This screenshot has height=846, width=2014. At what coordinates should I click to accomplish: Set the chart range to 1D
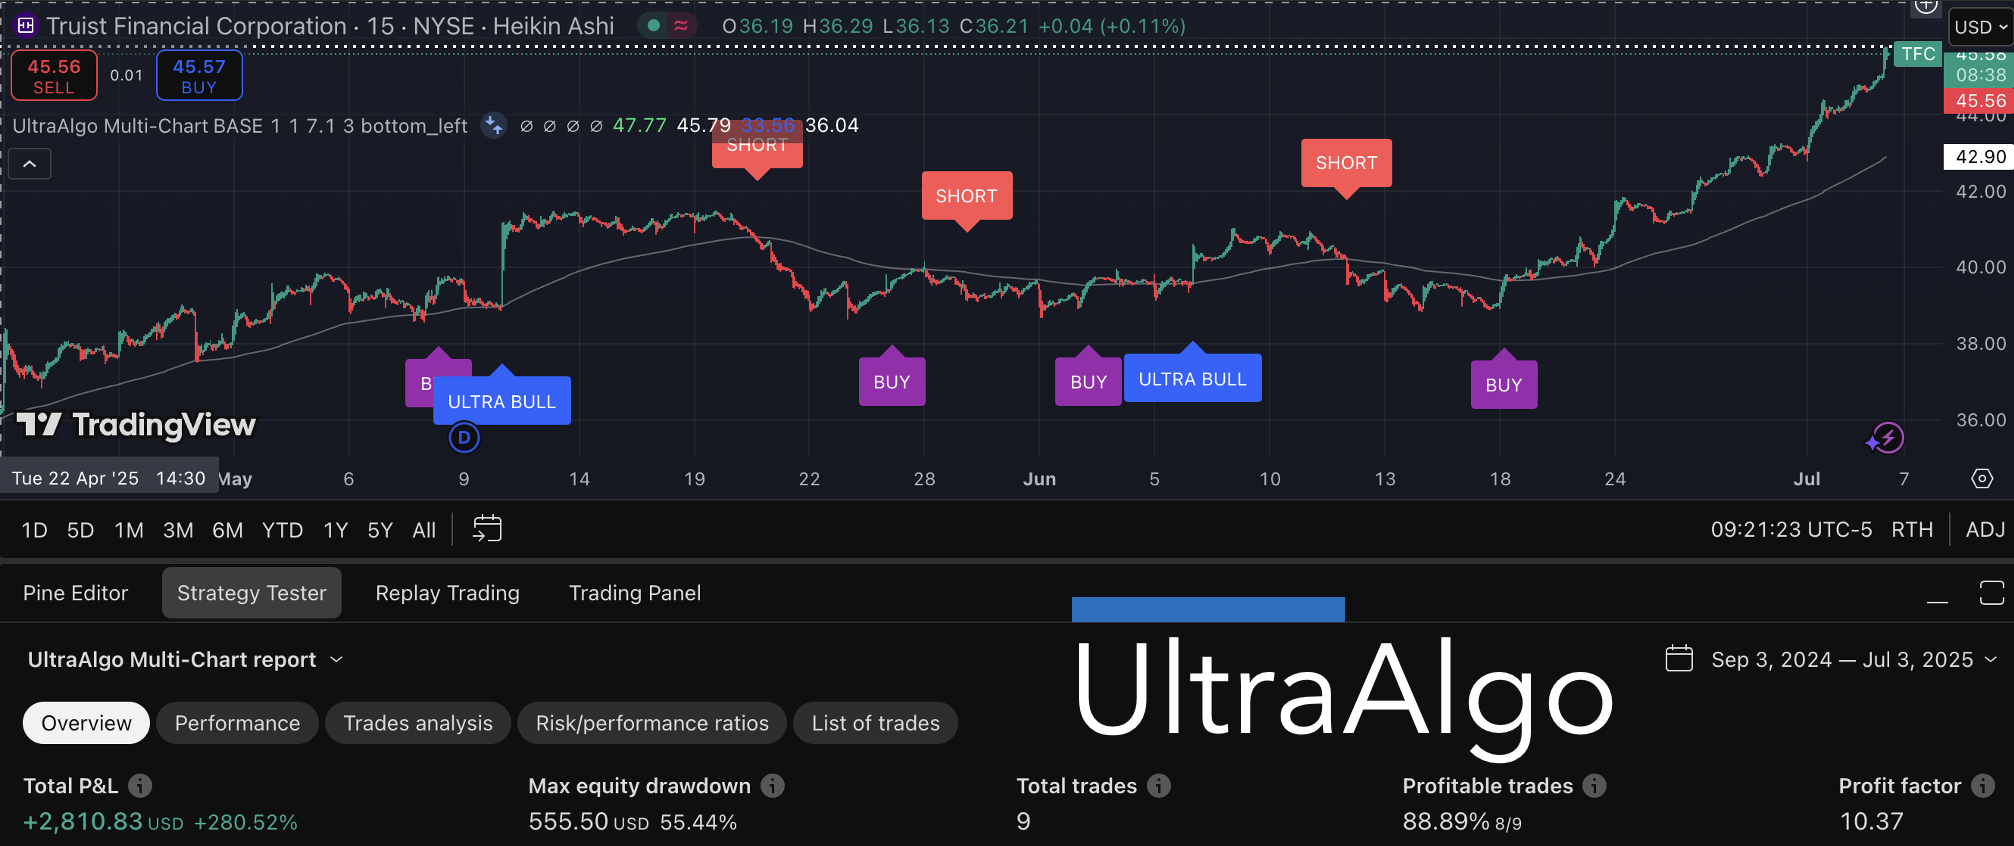[35, 530]
